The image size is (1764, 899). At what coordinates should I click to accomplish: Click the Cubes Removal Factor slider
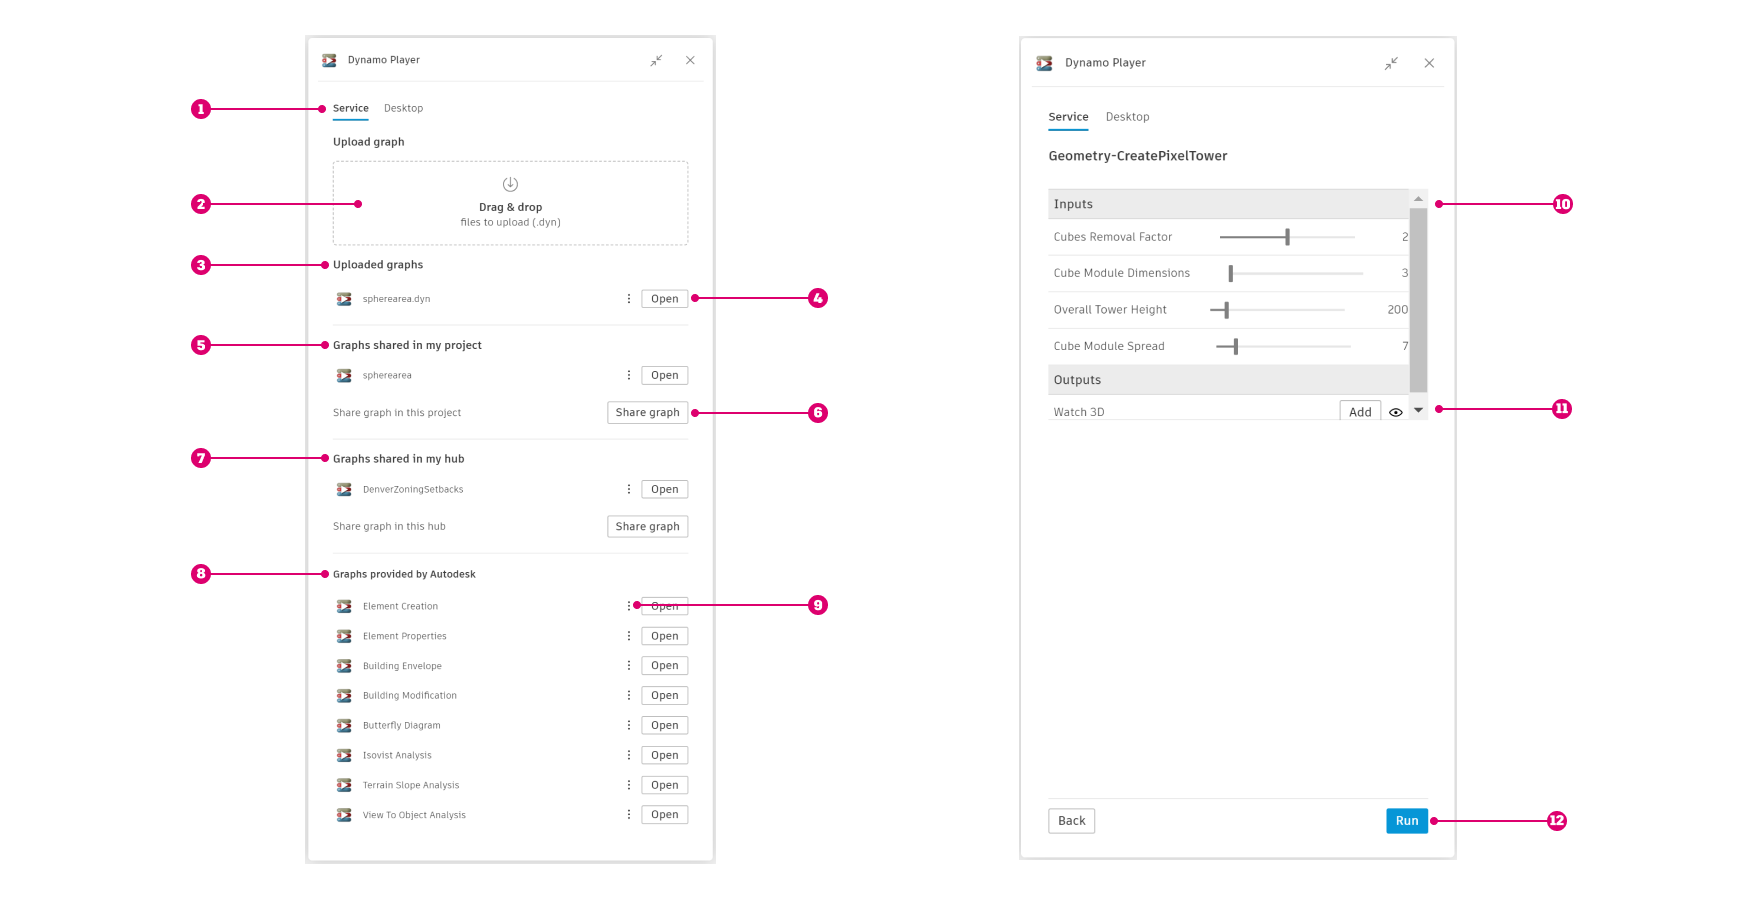tap(1287, 237)
